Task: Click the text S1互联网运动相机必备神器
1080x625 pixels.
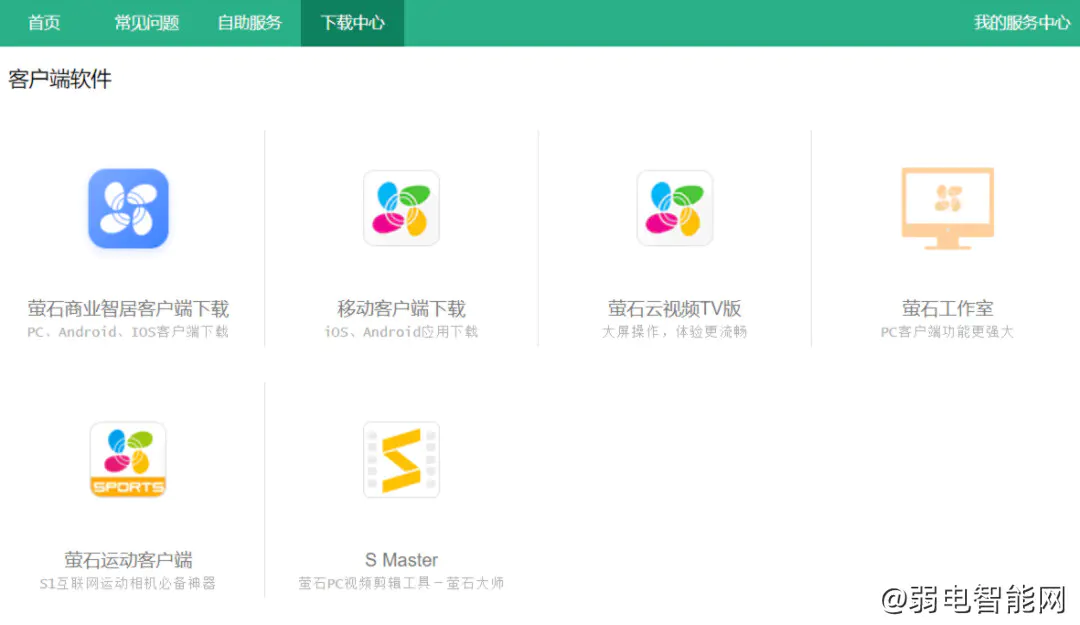Action: tap(128, 584)
